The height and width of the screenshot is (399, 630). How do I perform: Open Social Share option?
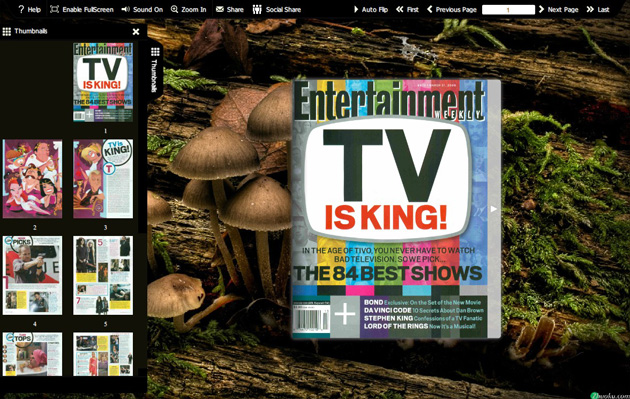pos(276,9)
